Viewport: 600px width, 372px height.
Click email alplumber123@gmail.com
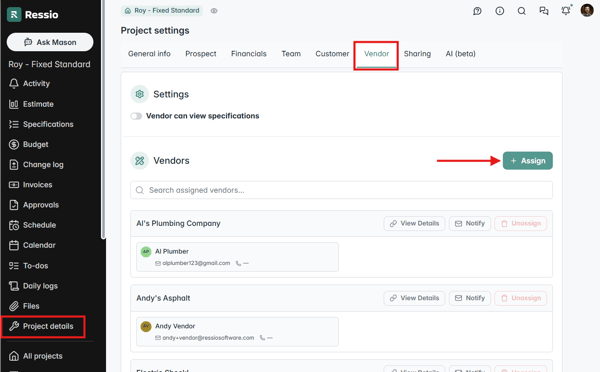[x=196, y=263]
